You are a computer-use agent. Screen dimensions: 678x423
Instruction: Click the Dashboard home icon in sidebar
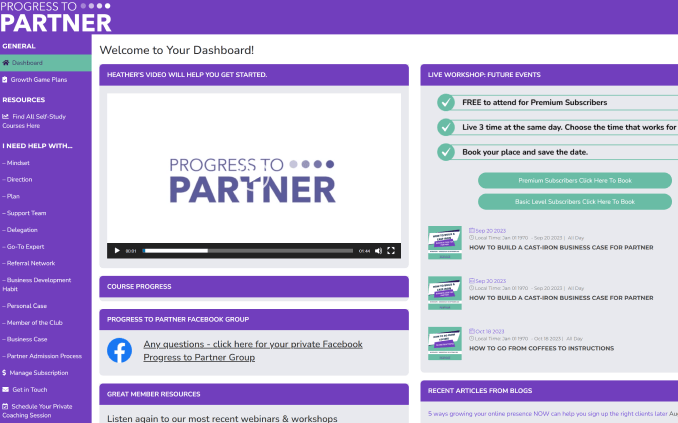pyautogui.click(x=6, y=63)
